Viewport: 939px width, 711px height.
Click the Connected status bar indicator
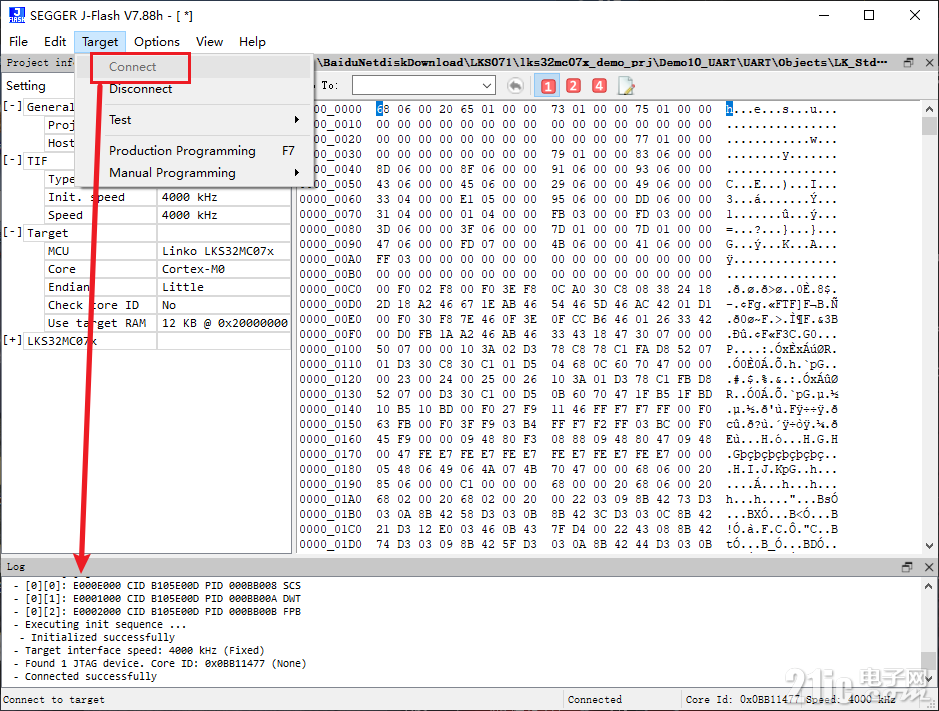coord(595,700)
